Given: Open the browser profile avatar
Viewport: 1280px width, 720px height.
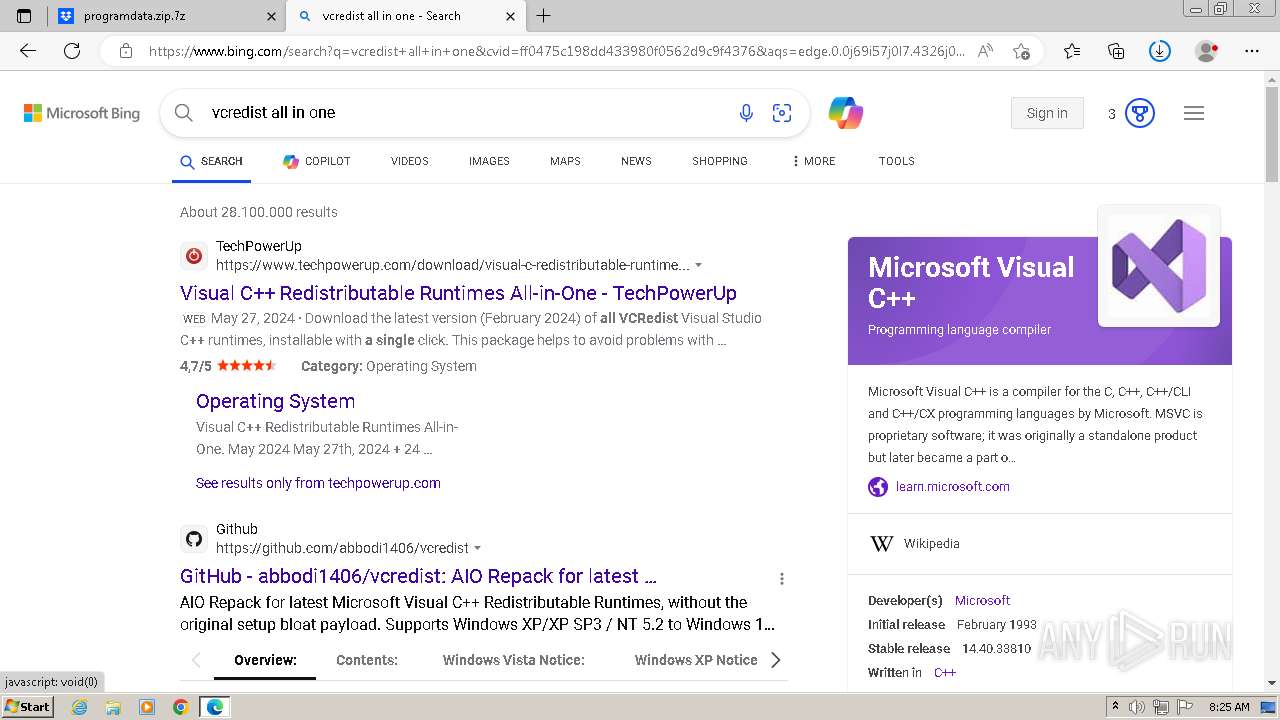Looking at the screenshot, I should click(1207, 51).
